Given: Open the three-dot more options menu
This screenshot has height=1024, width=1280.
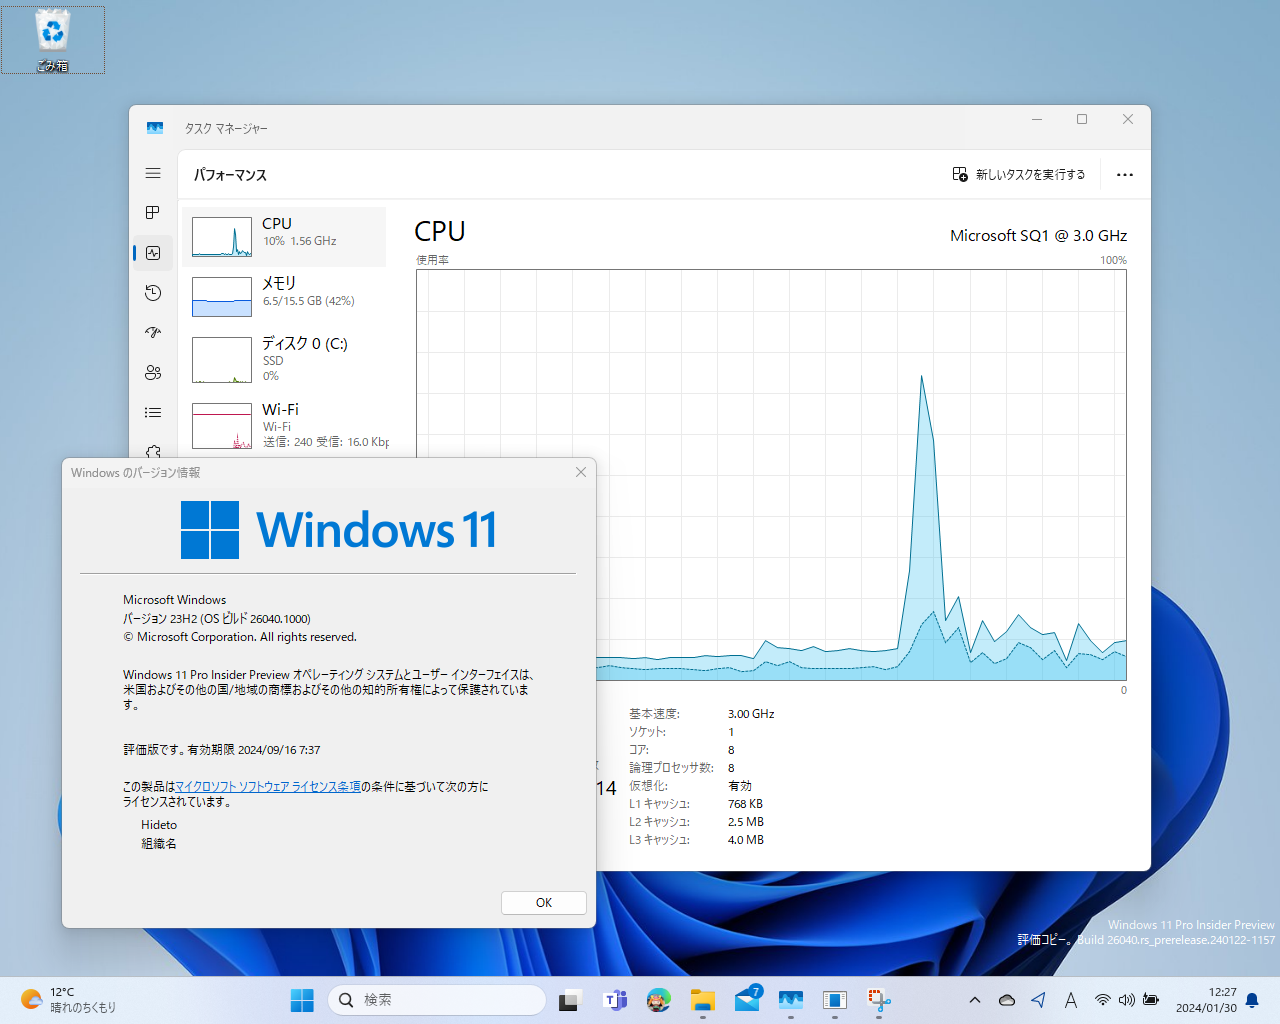Looking at the screenshot, I should click(1125, 175).
